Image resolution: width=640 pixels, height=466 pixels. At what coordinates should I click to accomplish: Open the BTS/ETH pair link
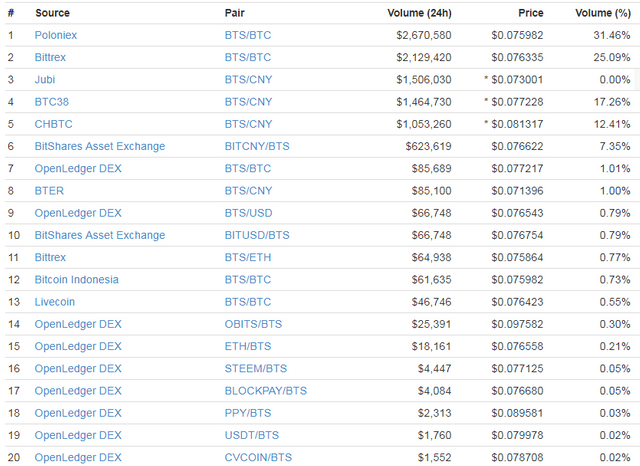click(248, 257)
